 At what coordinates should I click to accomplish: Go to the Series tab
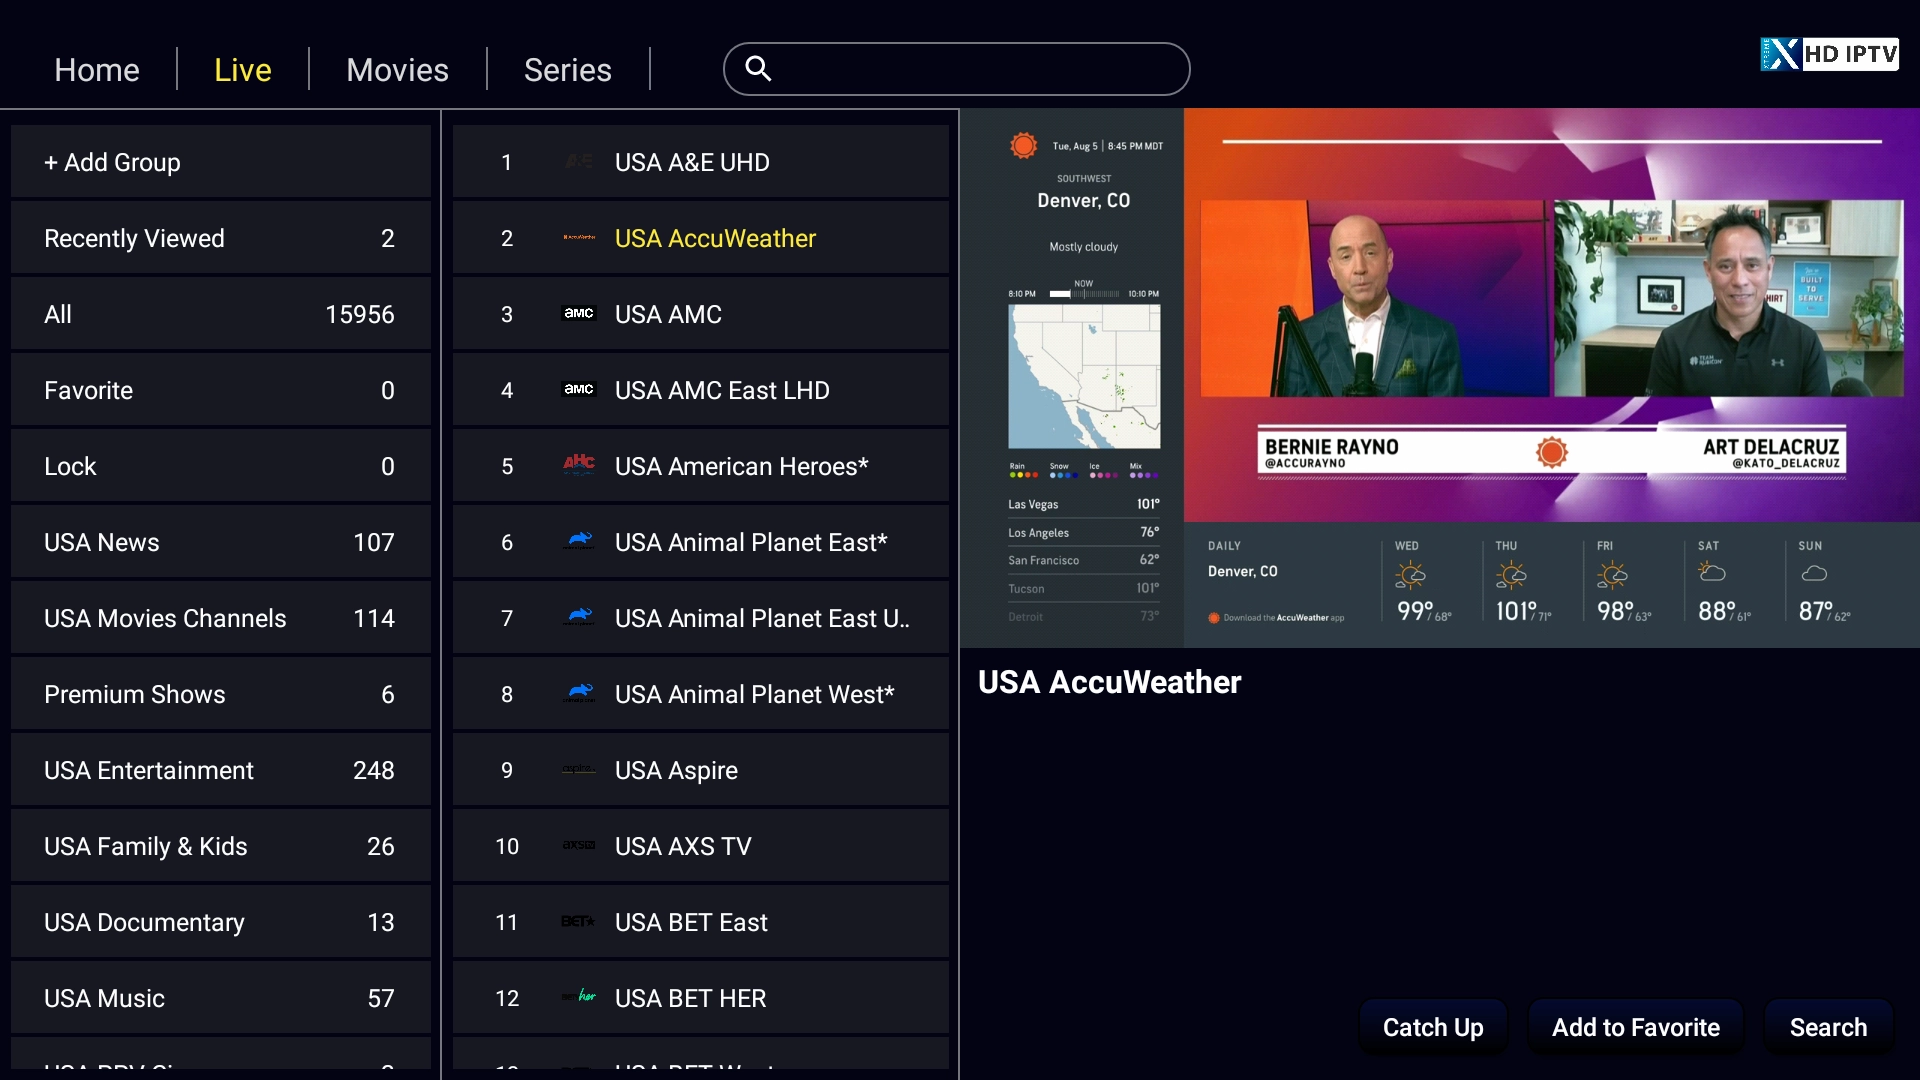568,70
